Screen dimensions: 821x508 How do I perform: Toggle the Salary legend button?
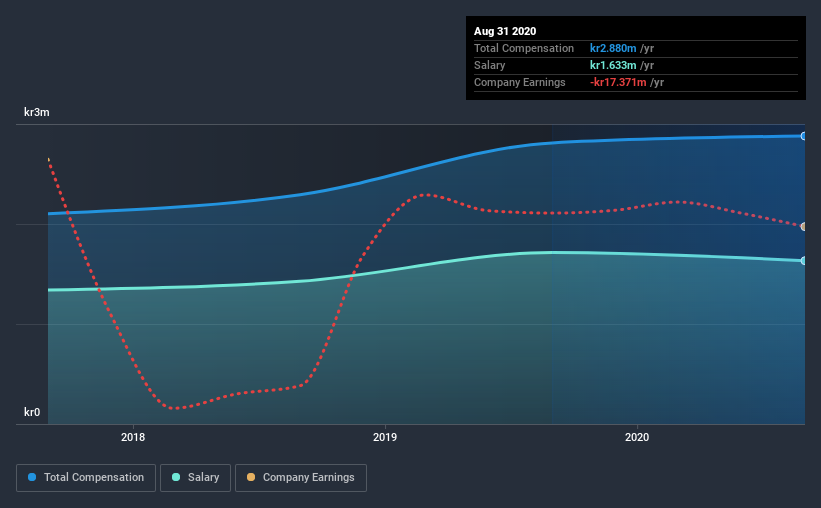[x=195, y=478]
